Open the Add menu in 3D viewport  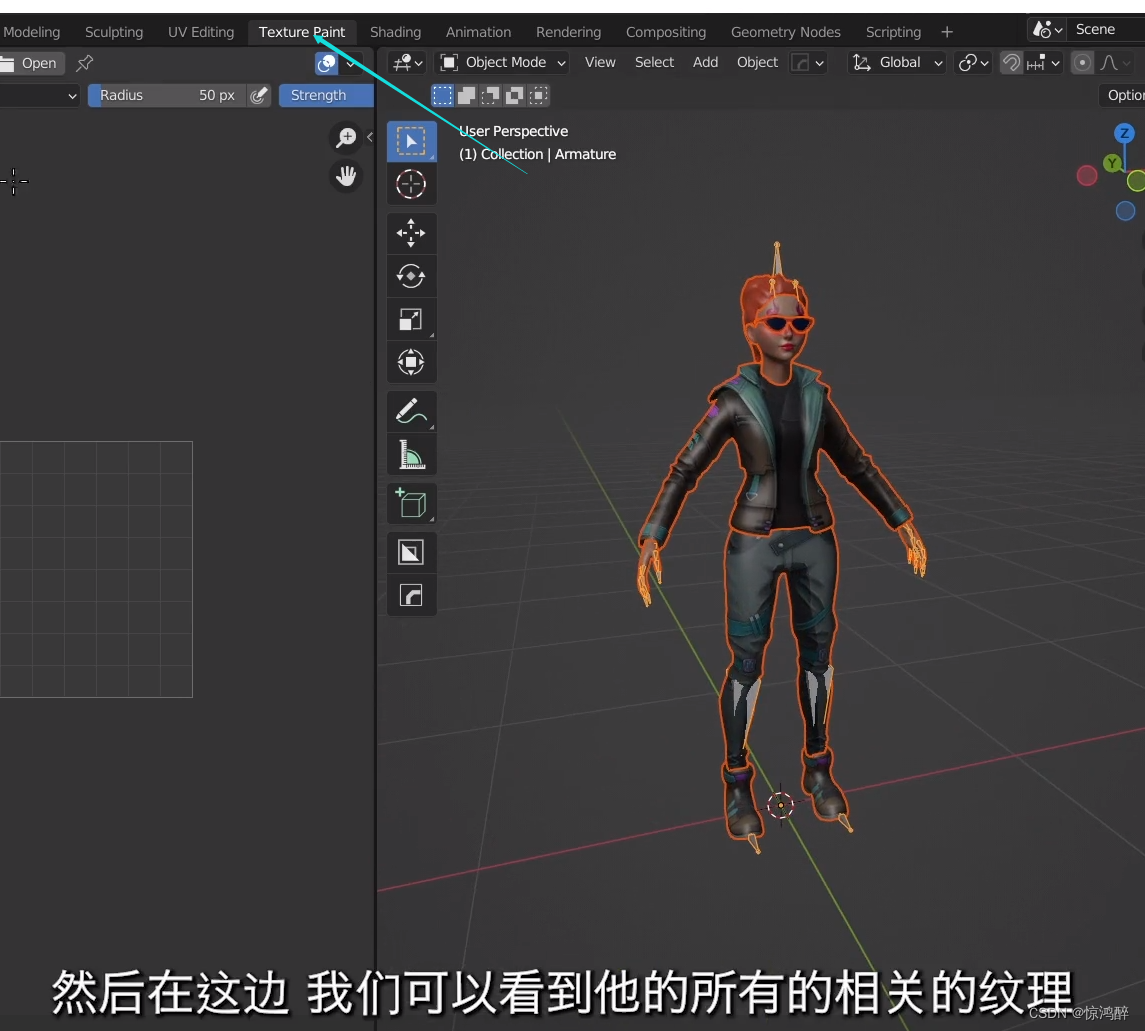point(705,63)
